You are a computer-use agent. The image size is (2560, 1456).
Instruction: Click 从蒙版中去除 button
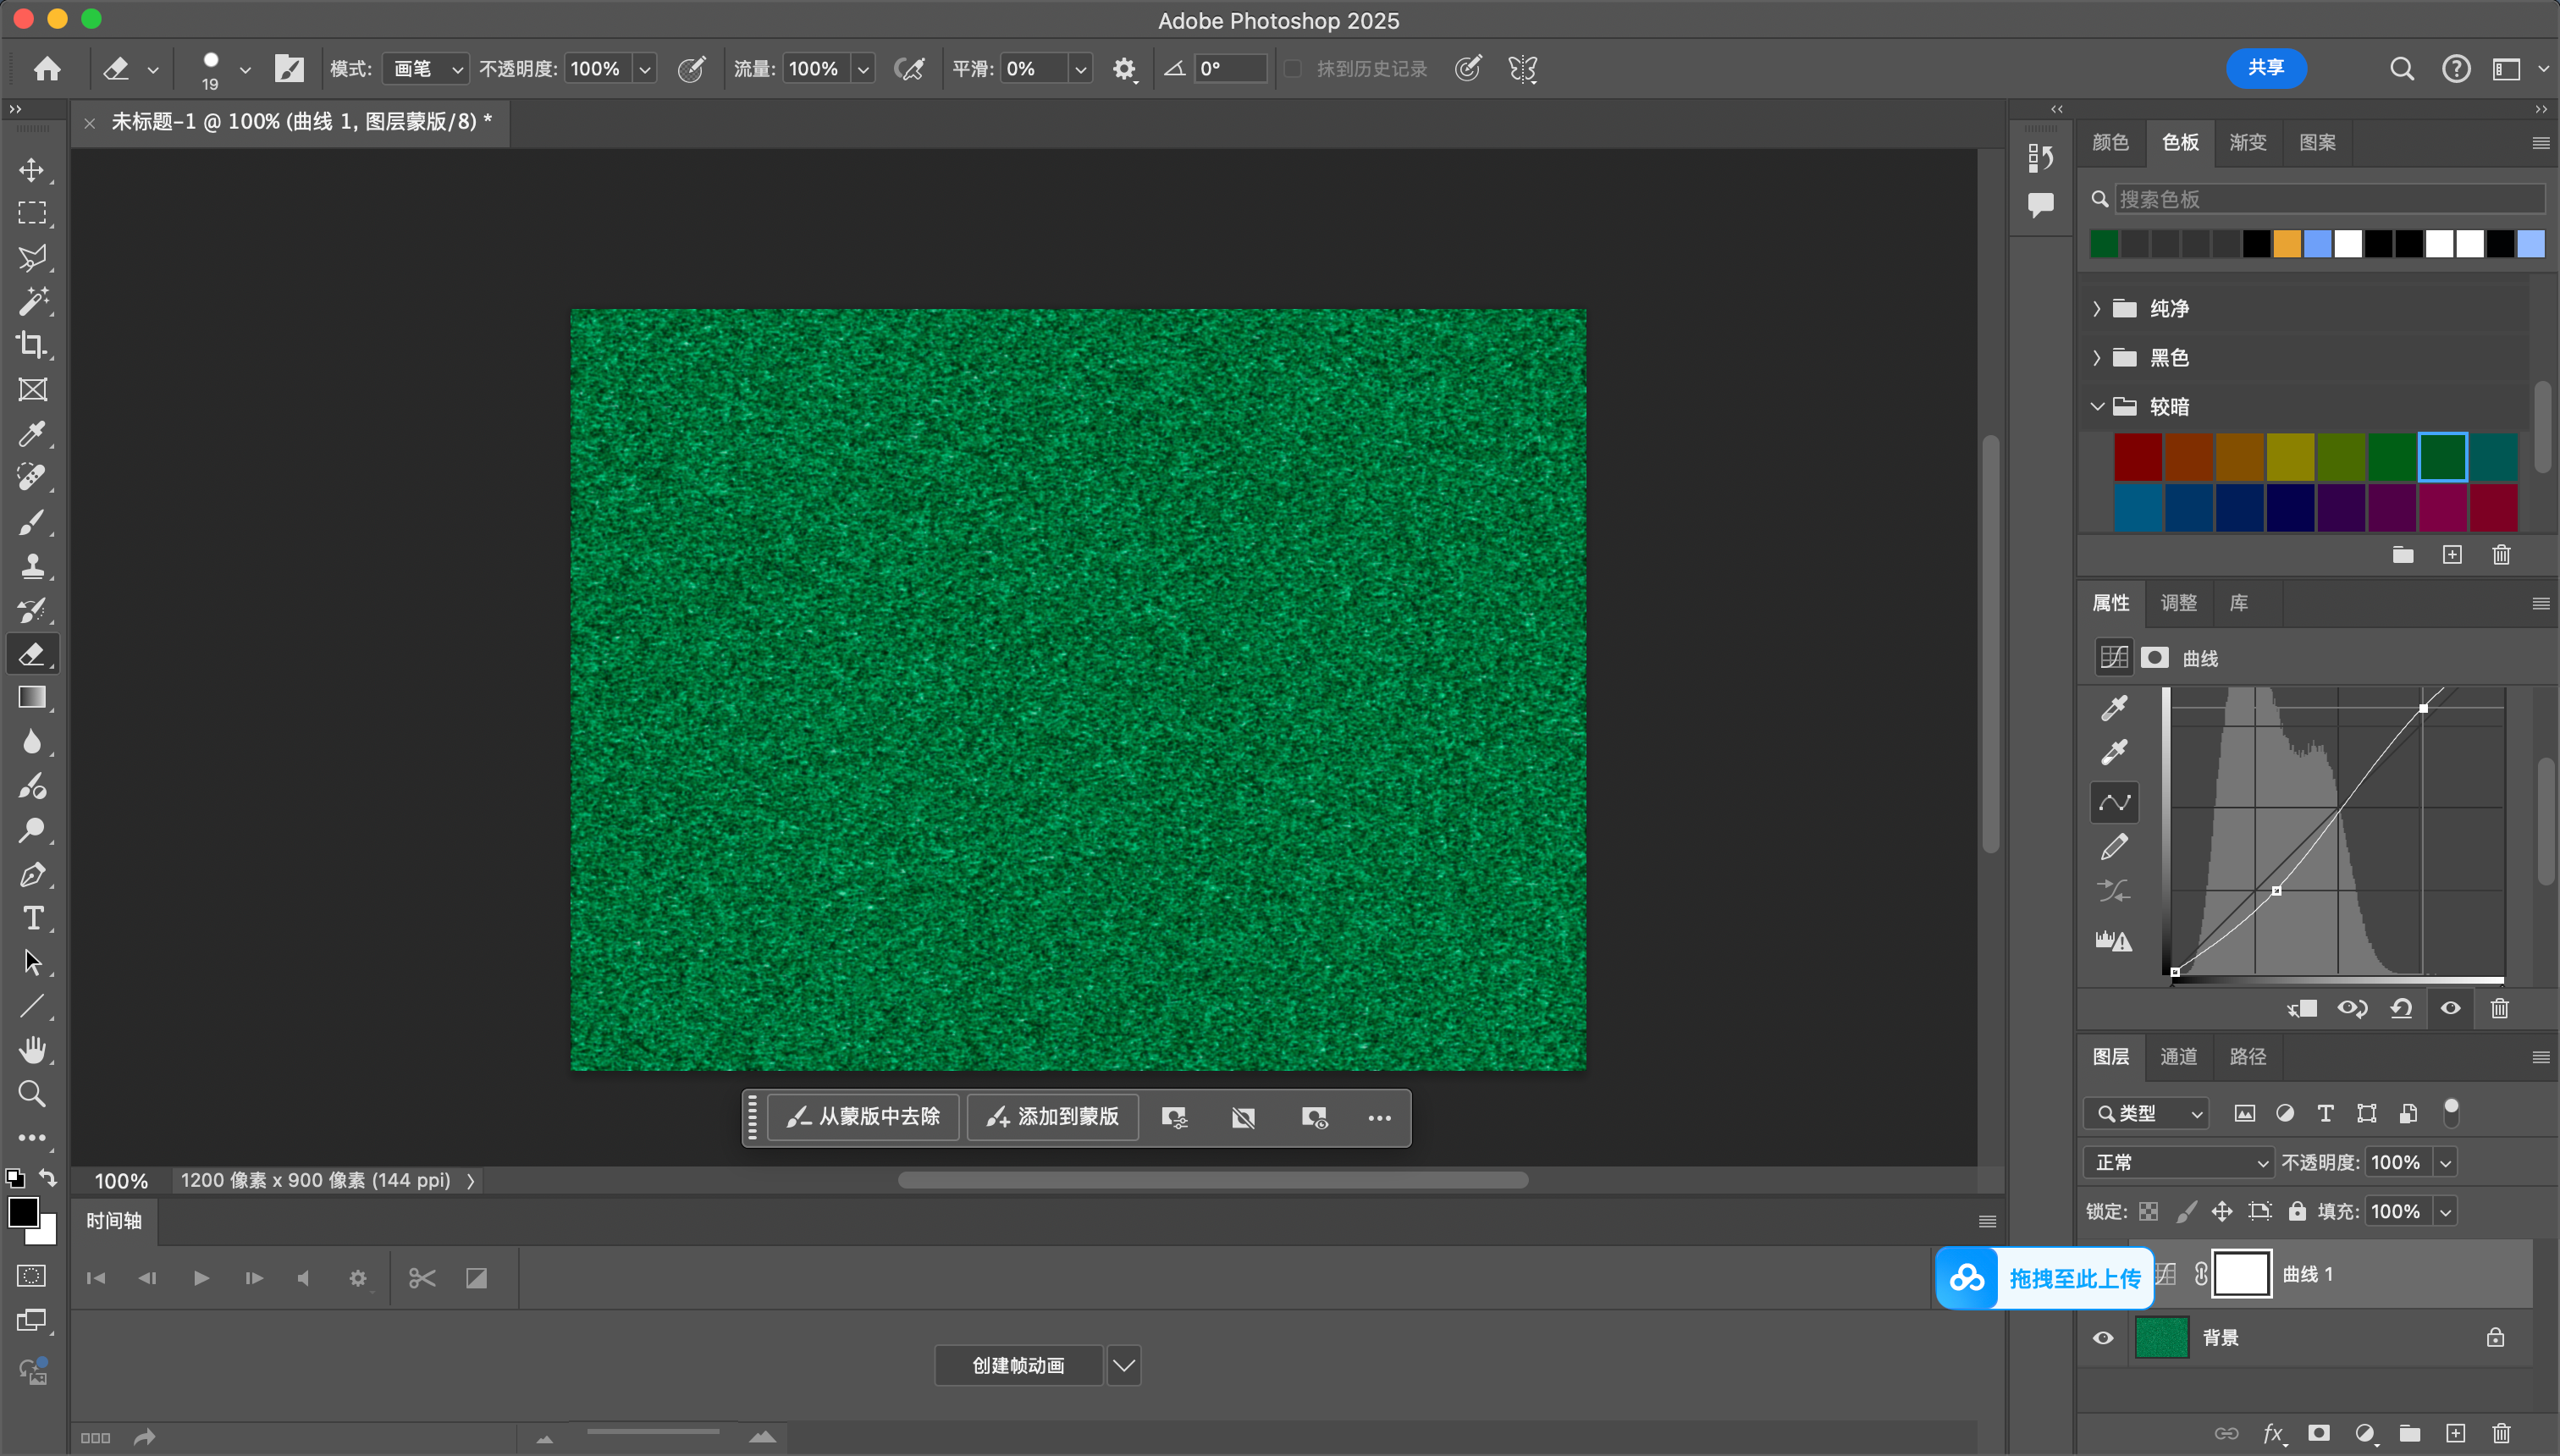[864, 1116]
